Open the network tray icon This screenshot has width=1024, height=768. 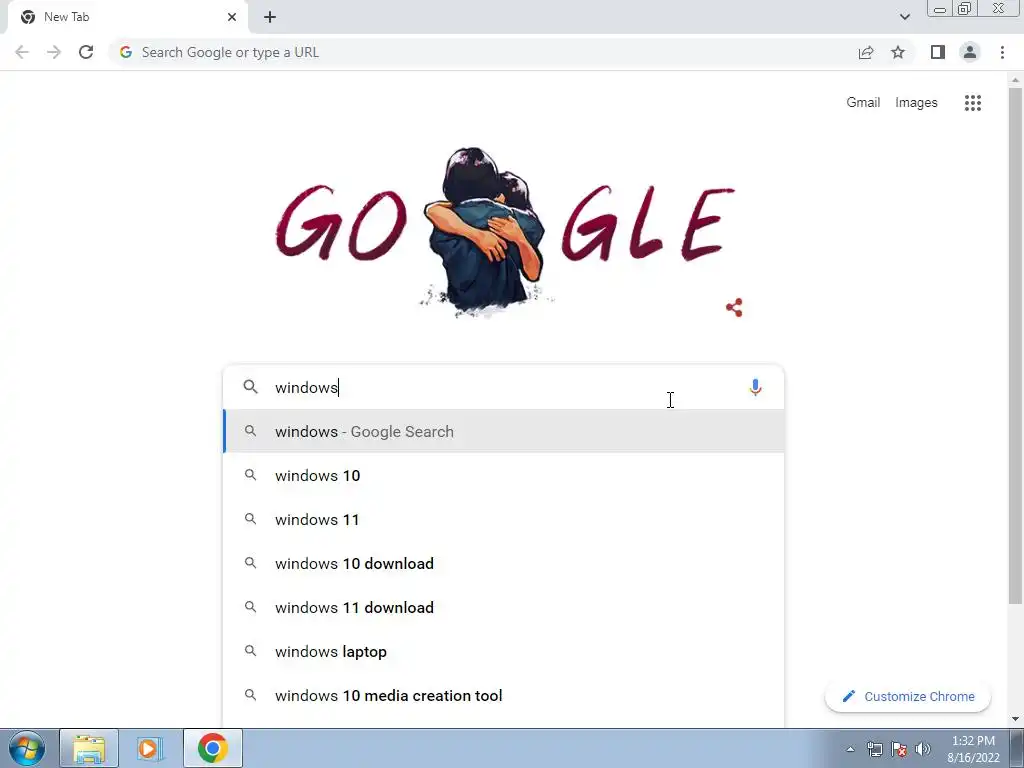tap(874, 749)
